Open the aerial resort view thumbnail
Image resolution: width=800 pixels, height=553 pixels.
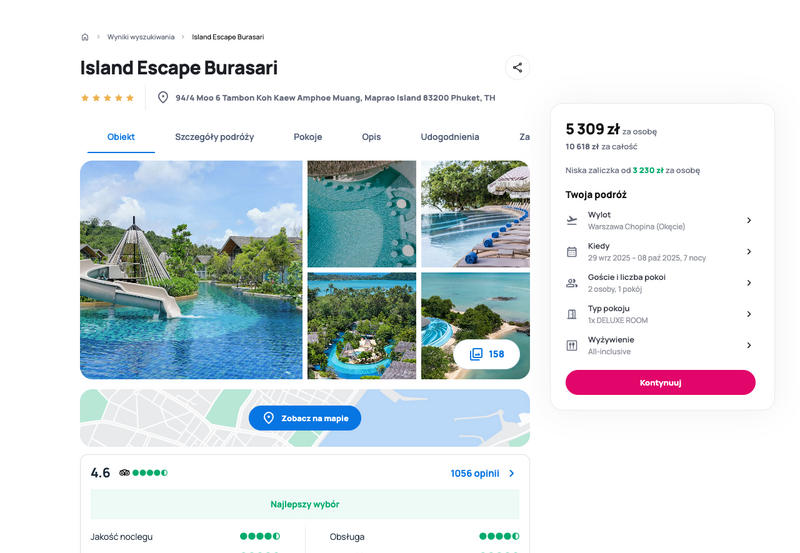click(x=362, y=325)
